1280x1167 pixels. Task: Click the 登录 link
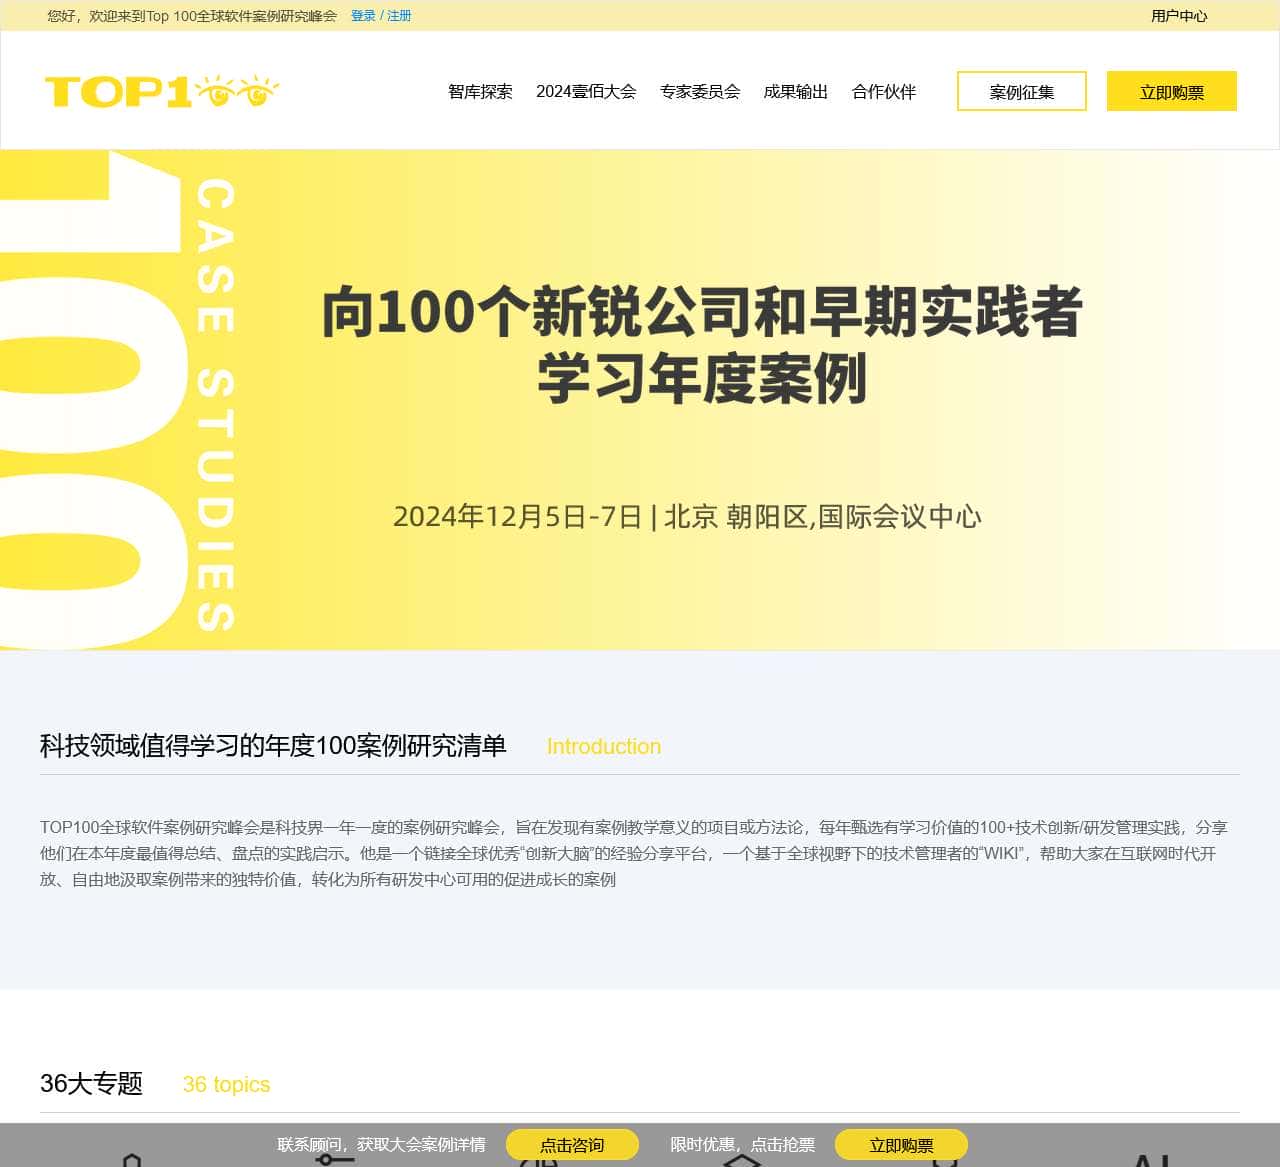click(362, 16)
